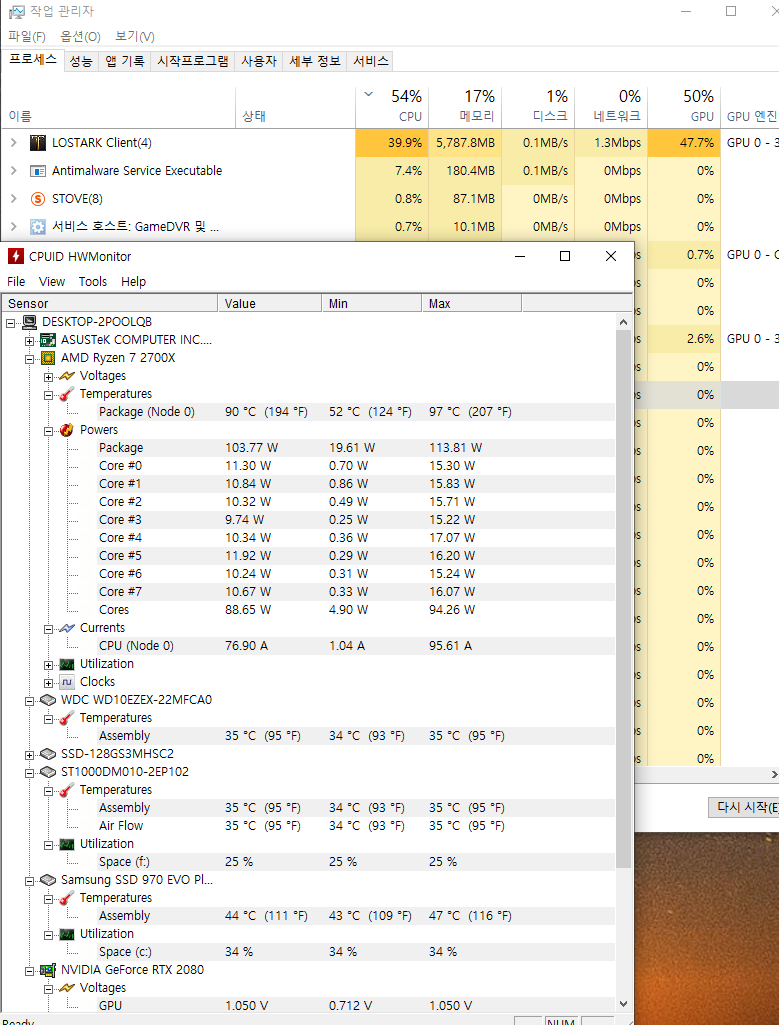
Task: Expand the SSD-128GS3MHSC2 node
Action: tap(29, 755)
